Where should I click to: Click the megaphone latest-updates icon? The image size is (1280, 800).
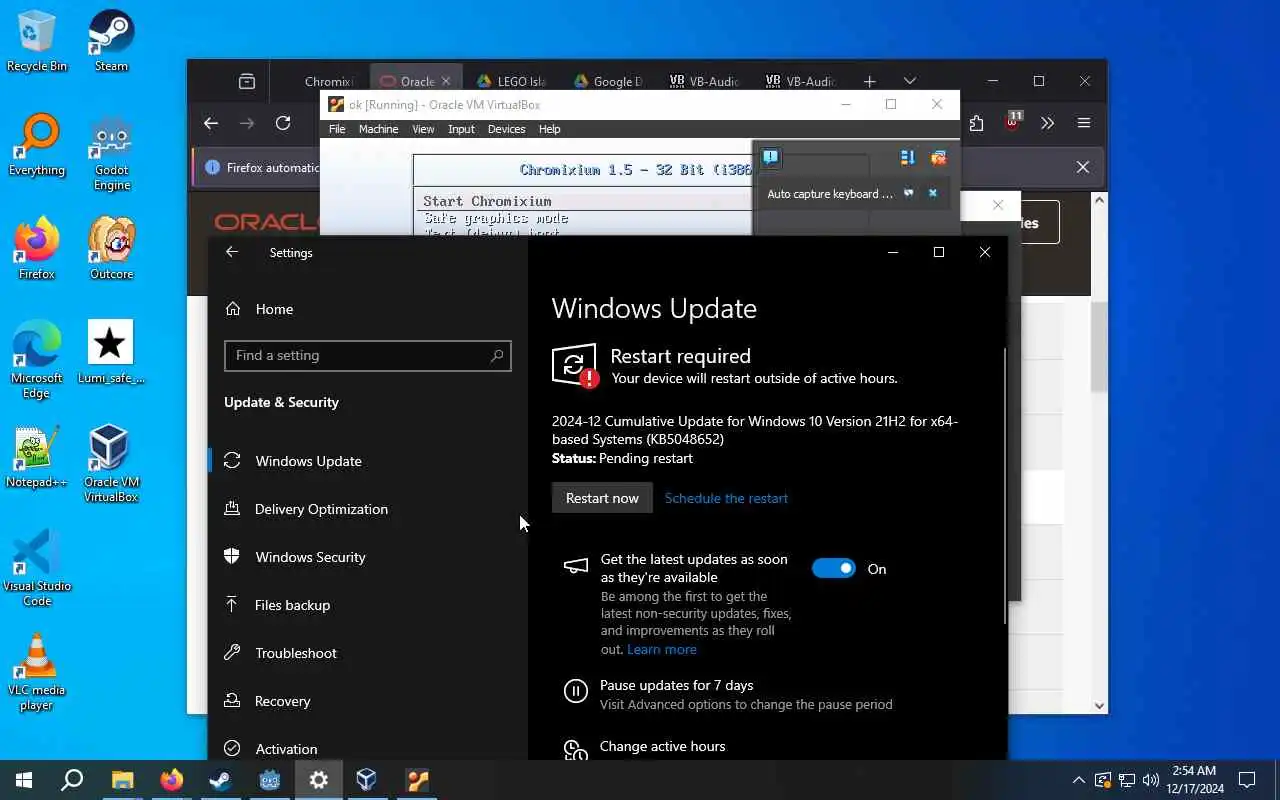tap(576, 566)
